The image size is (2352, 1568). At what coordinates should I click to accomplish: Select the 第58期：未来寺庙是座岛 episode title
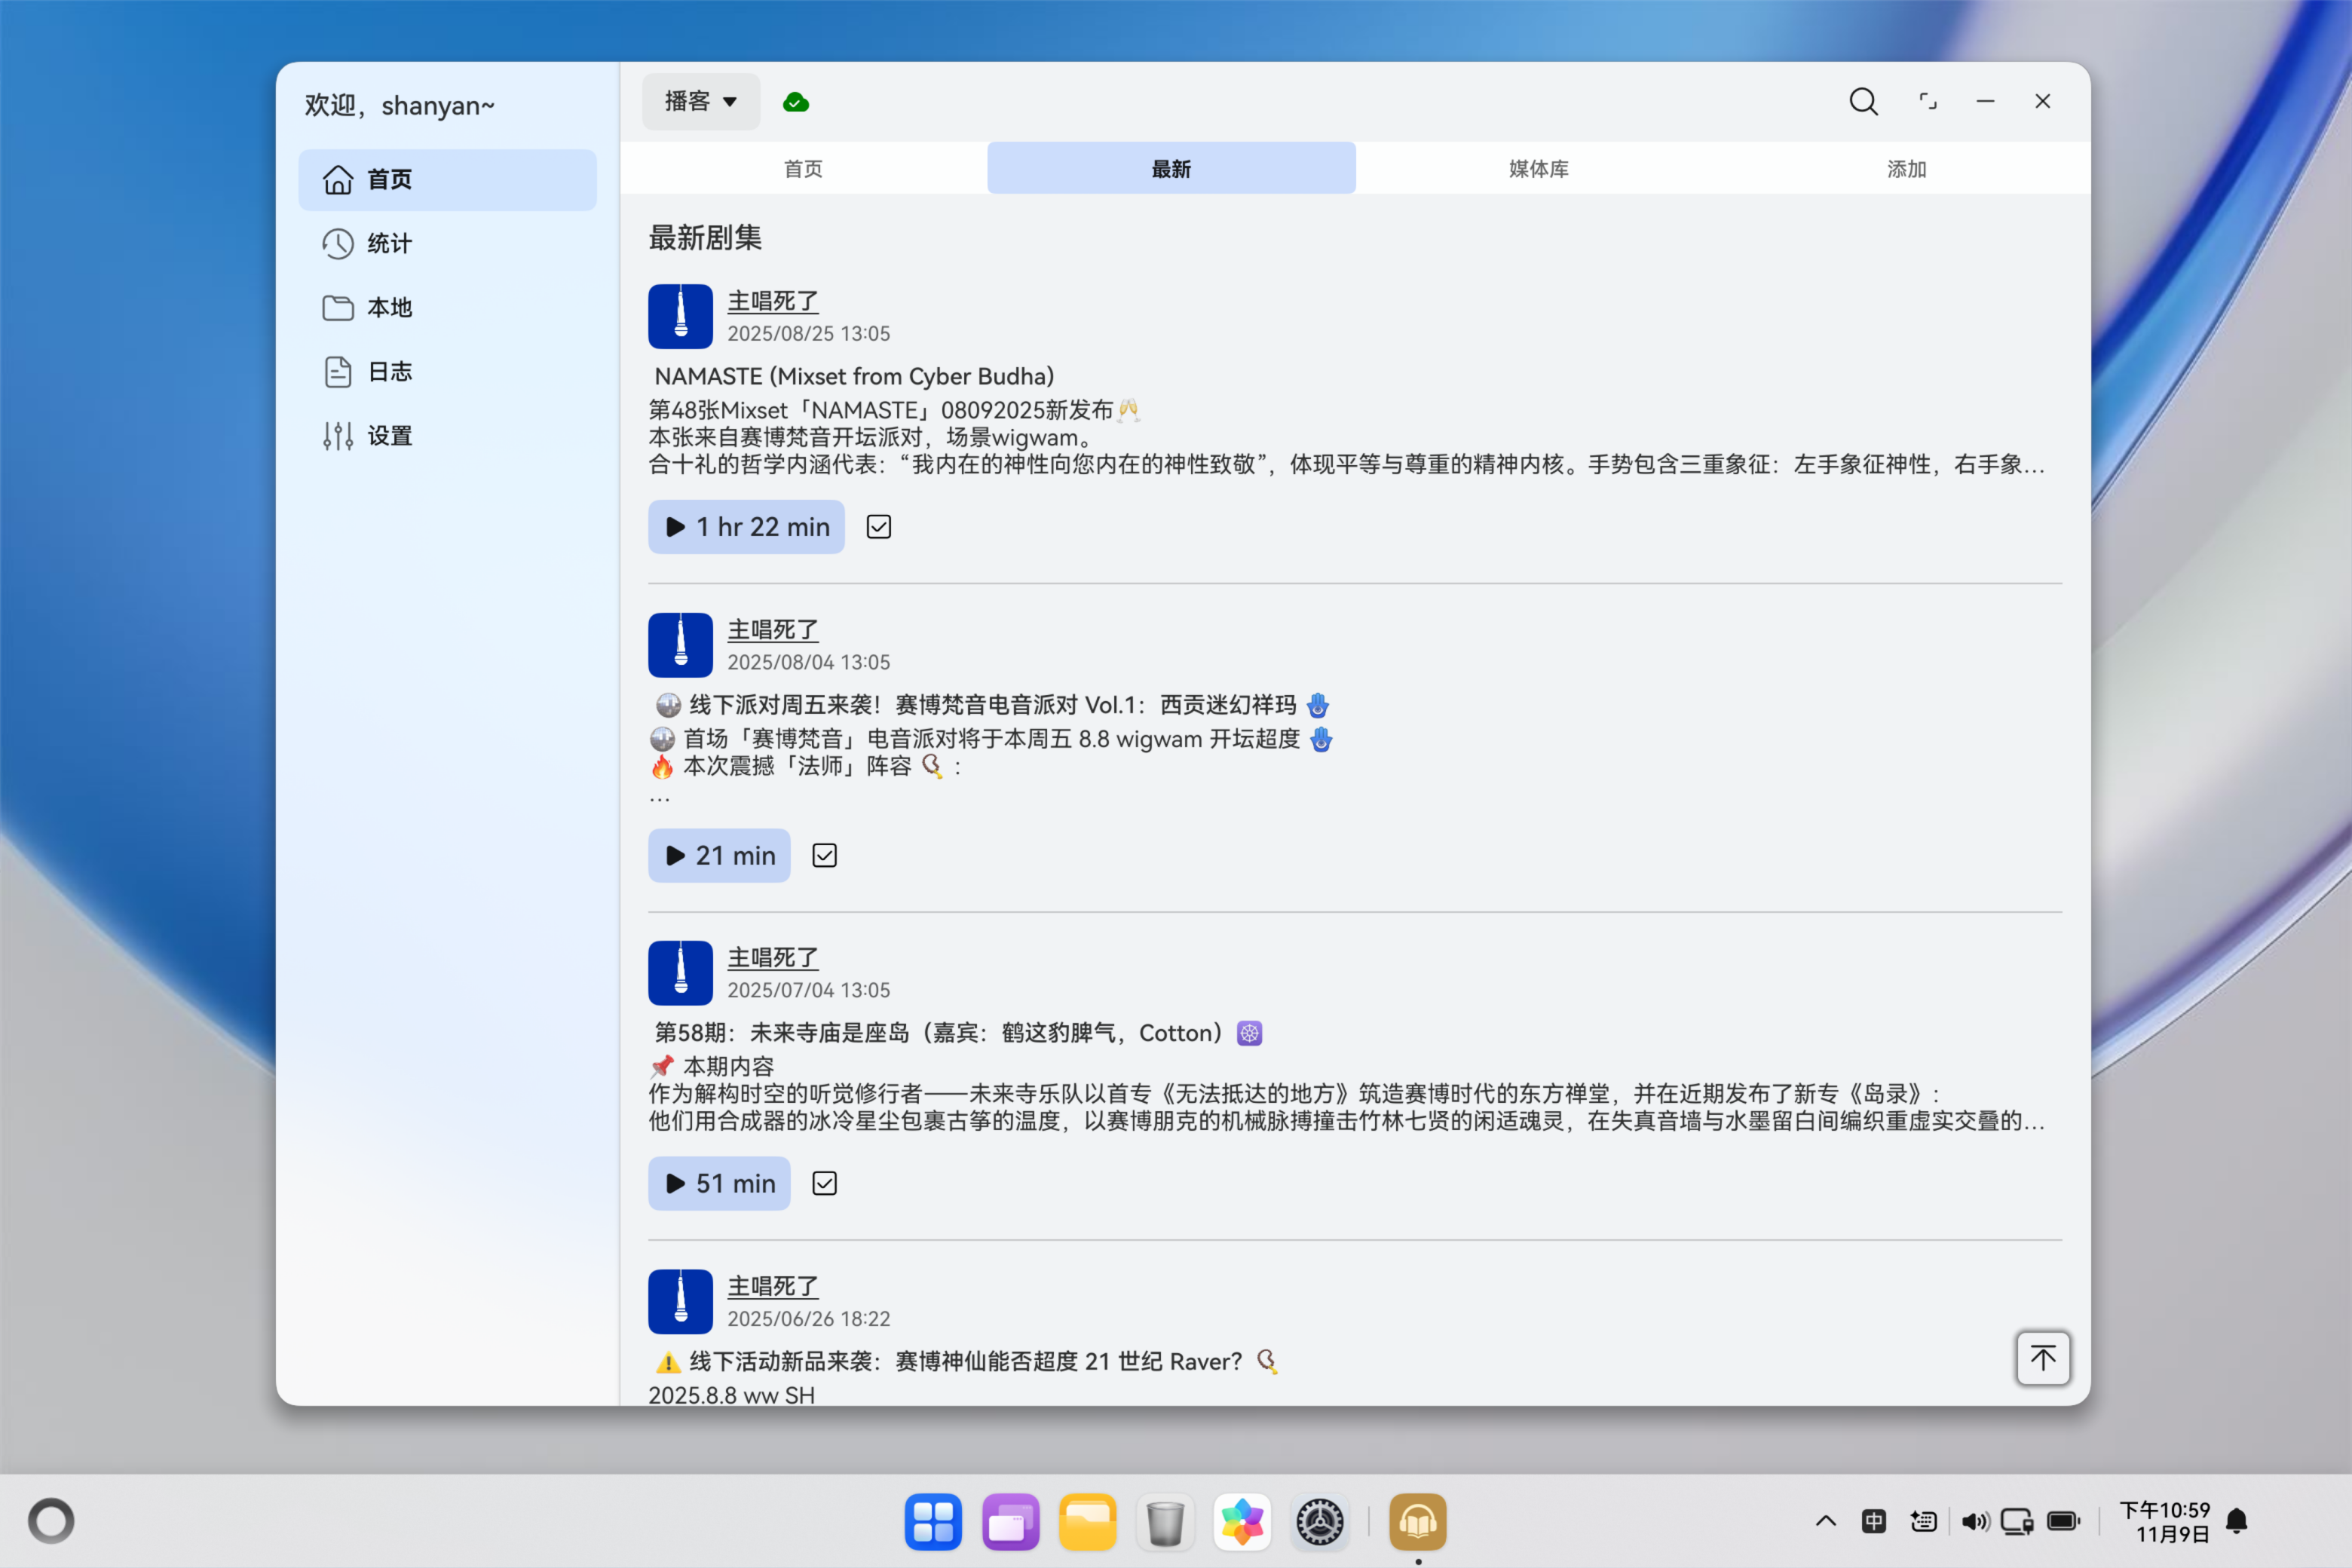coord(958,1033)
